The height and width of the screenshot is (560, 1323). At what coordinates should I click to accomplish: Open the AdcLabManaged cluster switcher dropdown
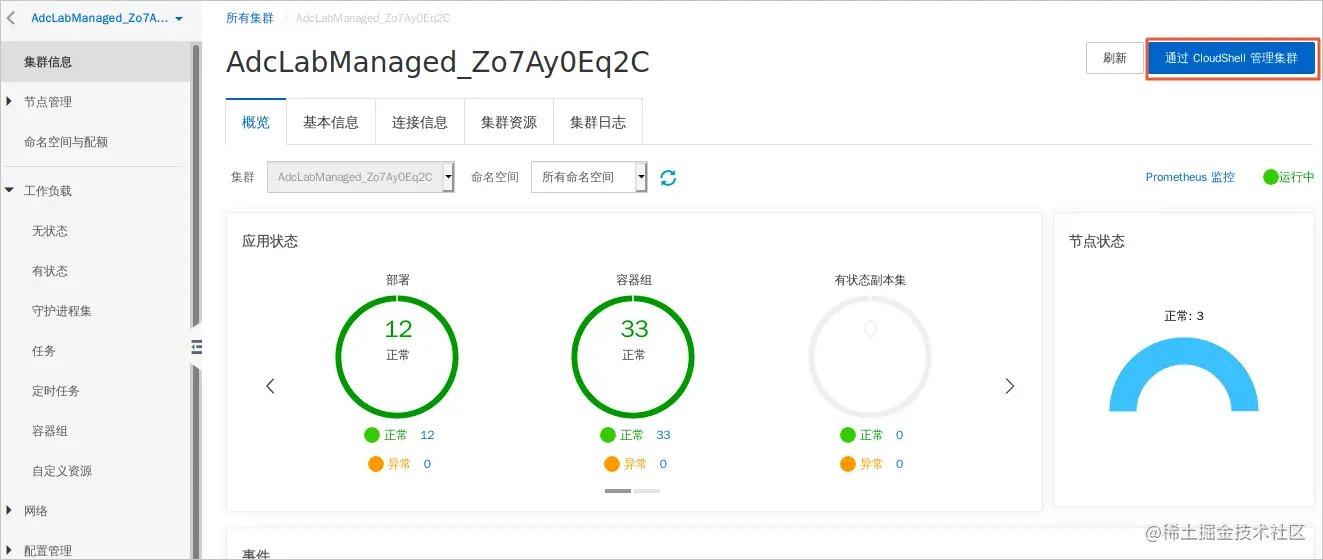pos(107,18)
